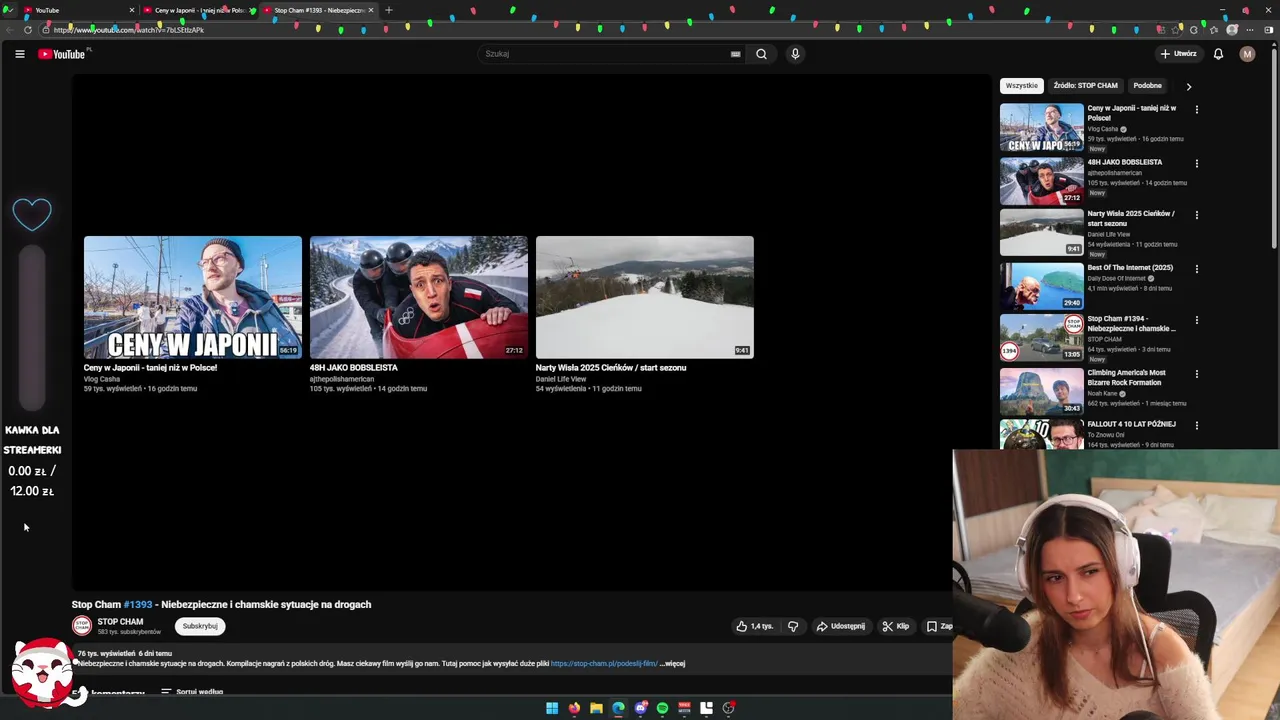1280x720 pixels.
Task: Click the Subskrybuj button
Action: 200,626
